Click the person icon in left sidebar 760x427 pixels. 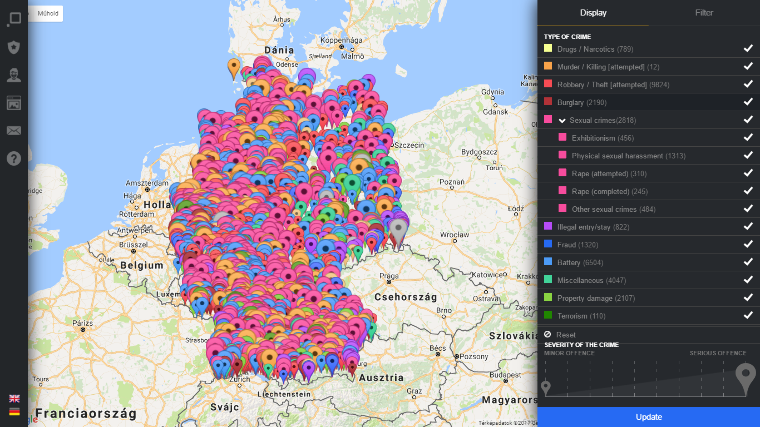click(14, 75)
